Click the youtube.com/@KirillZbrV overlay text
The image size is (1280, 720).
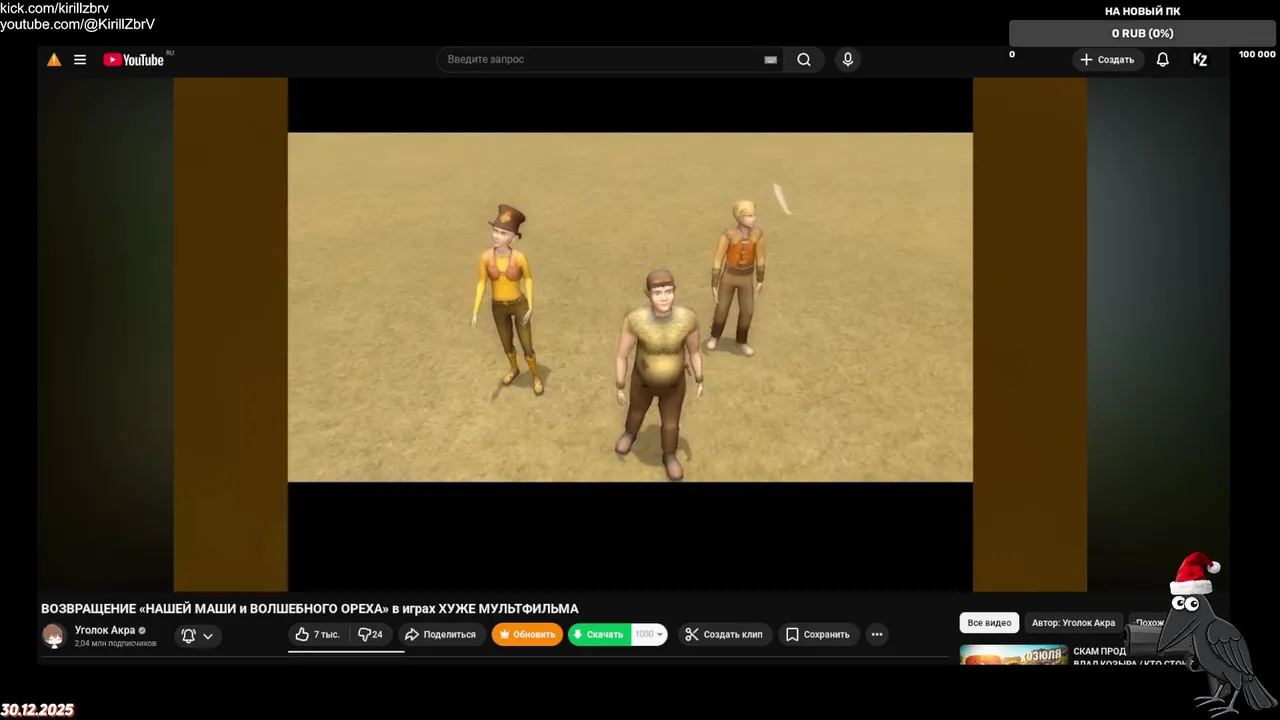click(78, 24)
